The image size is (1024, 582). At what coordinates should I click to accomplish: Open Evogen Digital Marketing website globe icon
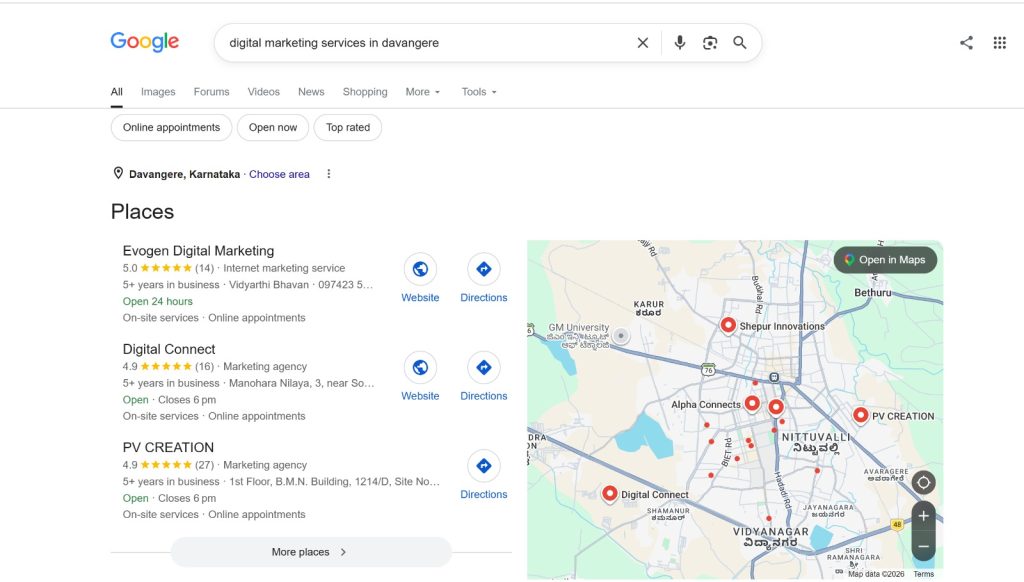420,268
